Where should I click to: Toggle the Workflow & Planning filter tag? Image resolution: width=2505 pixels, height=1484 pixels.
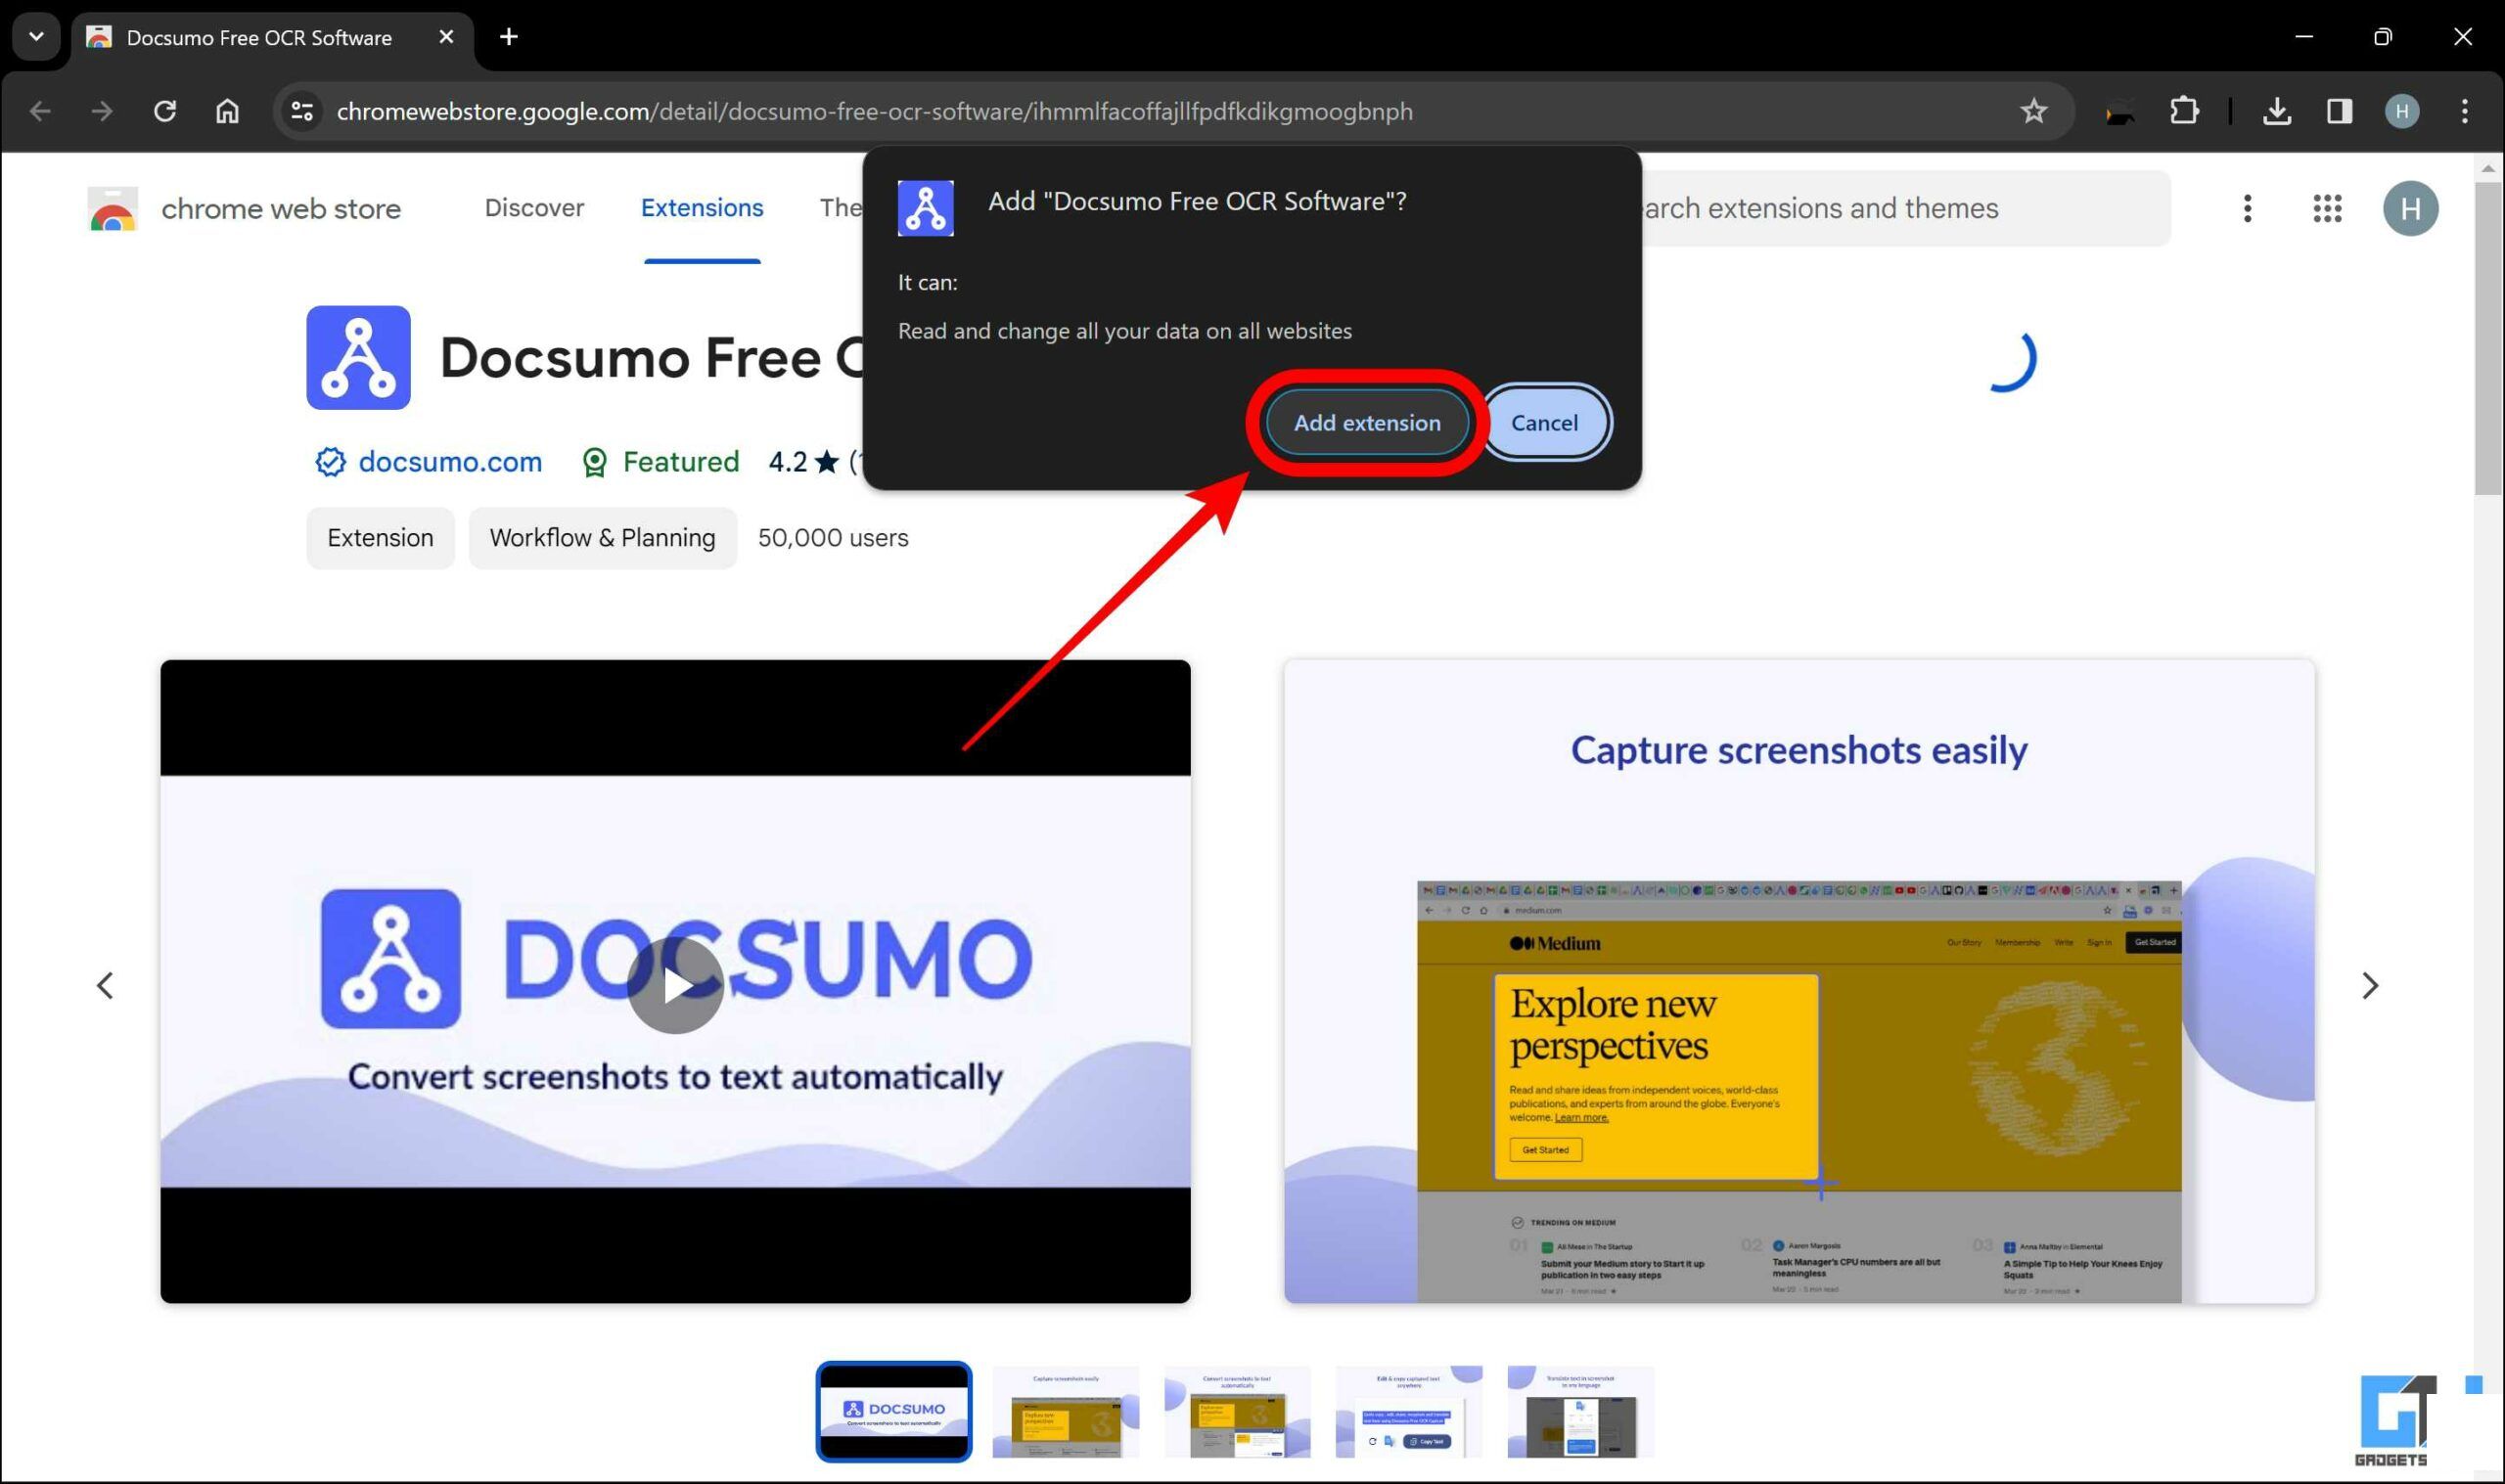click(601, 537)
